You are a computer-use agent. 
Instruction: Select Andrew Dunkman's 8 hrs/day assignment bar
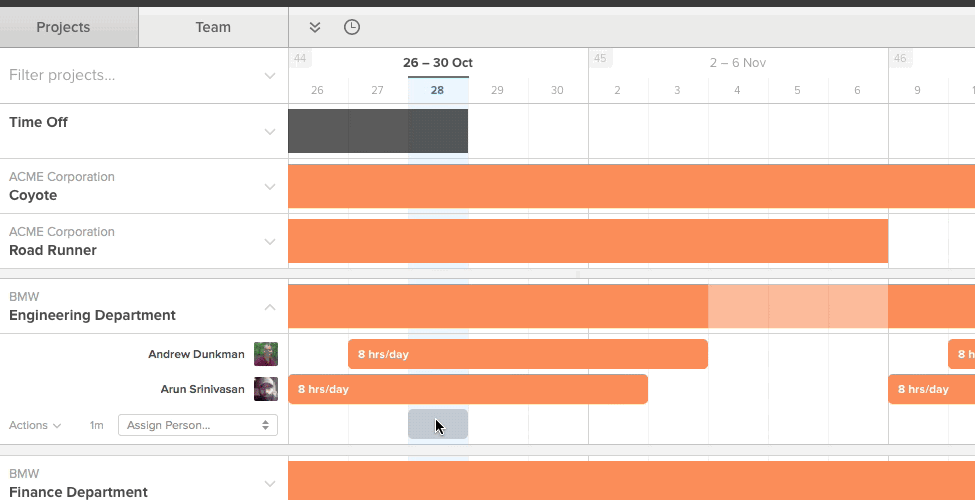[x=527, y=354]
